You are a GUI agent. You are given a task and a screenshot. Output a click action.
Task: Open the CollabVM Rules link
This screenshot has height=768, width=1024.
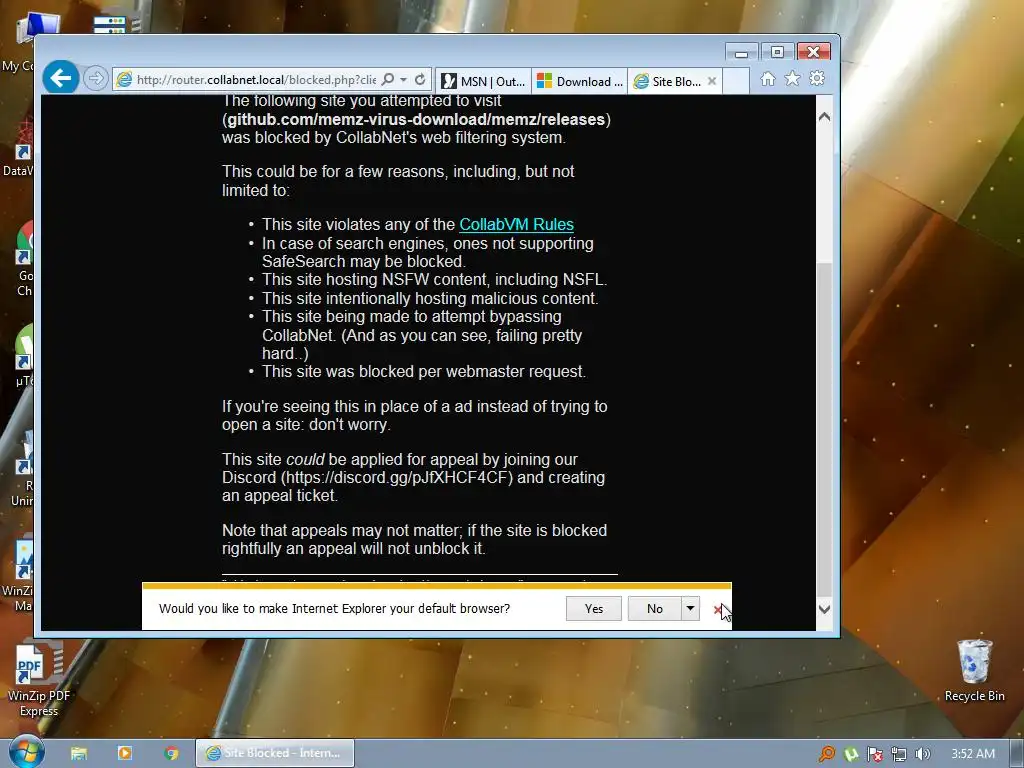[x=517, y=224]
